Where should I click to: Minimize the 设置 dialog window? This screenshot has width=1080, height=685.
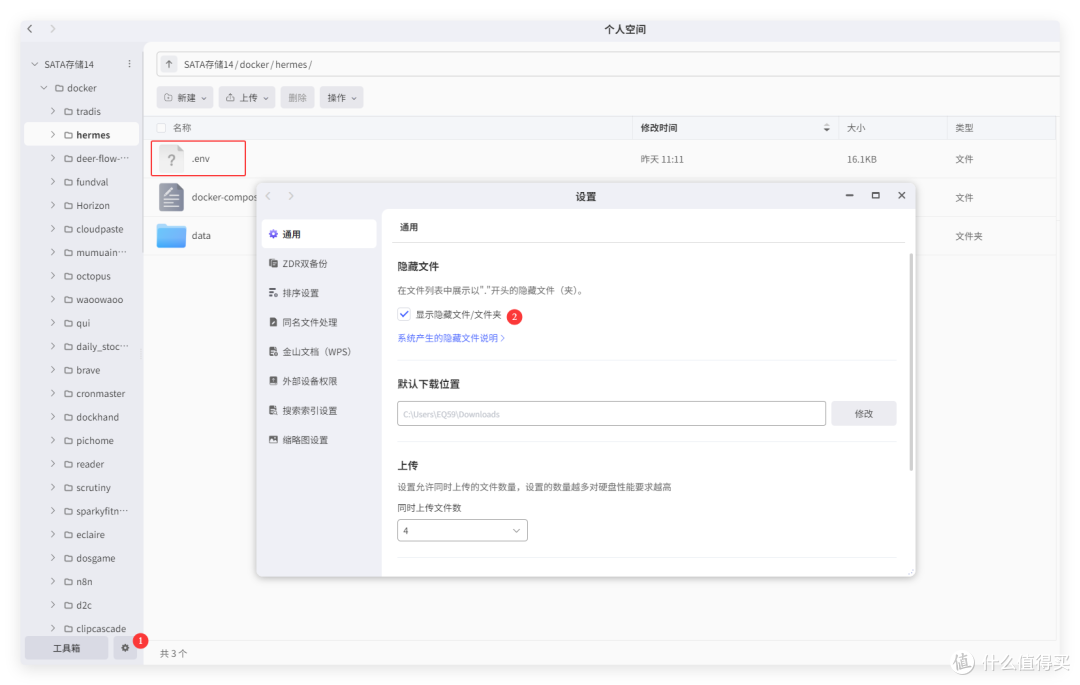click(x=849, y=196)
